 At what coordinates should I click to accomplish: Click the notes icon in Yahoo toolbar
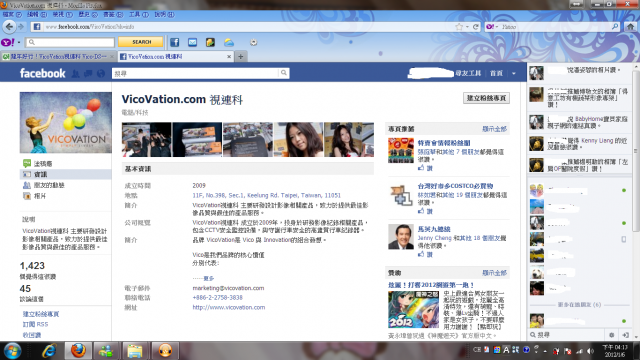[x=210, y=42]
